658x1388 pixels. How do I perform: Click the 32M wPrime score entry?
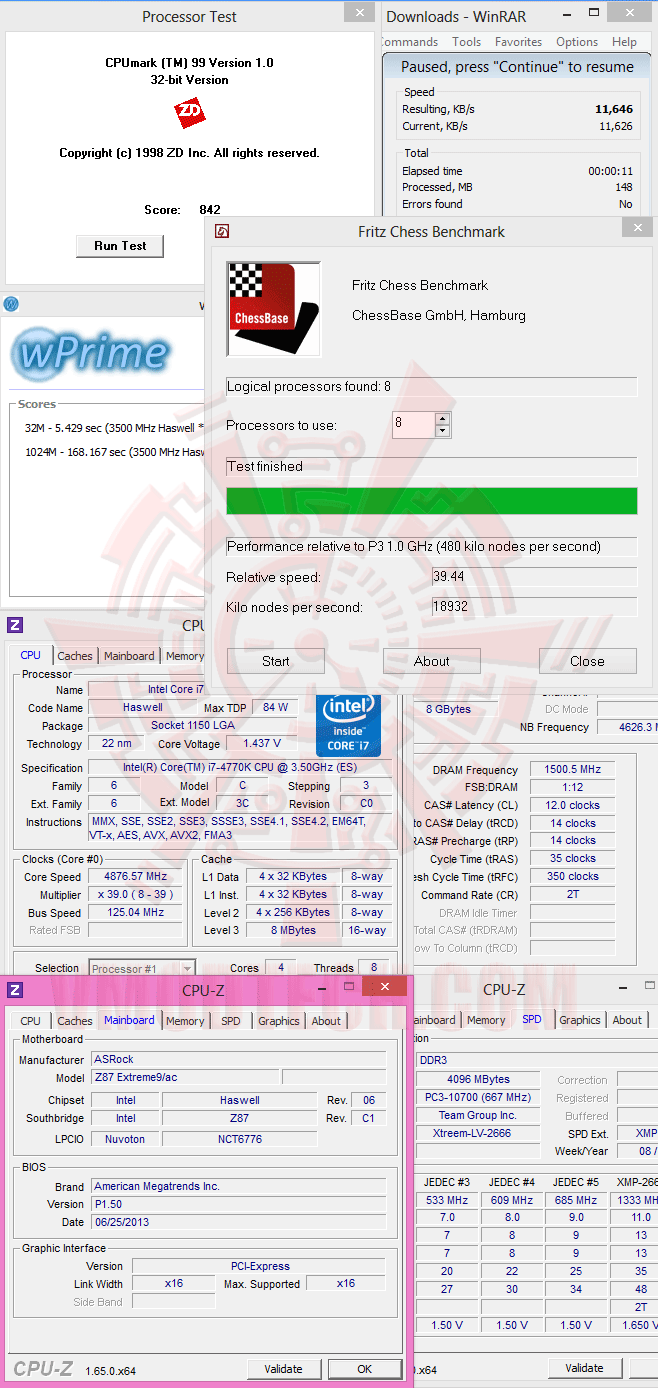[x=115, y=427]
